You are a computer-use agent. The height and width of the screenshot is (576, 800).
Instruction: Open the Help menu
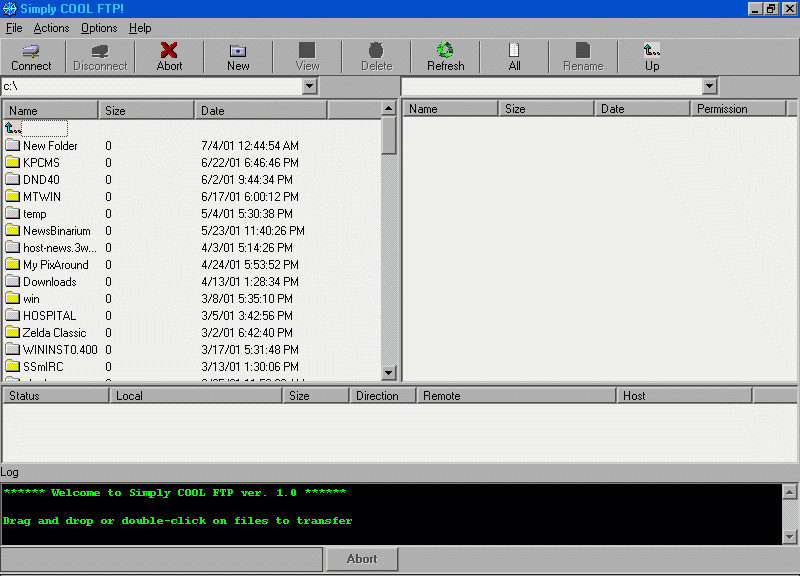coord(140,28)
